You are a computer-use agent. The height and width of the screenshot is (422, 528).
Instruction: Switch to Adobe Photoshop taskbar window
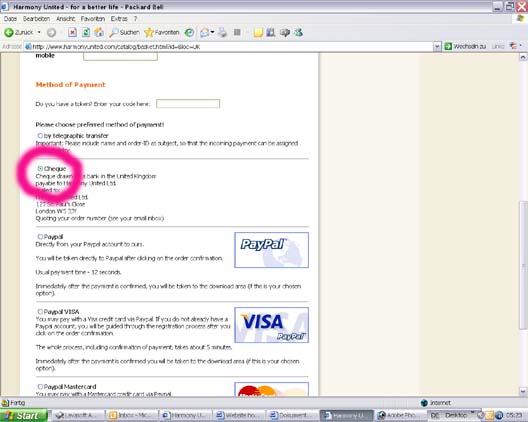(400, 416)
